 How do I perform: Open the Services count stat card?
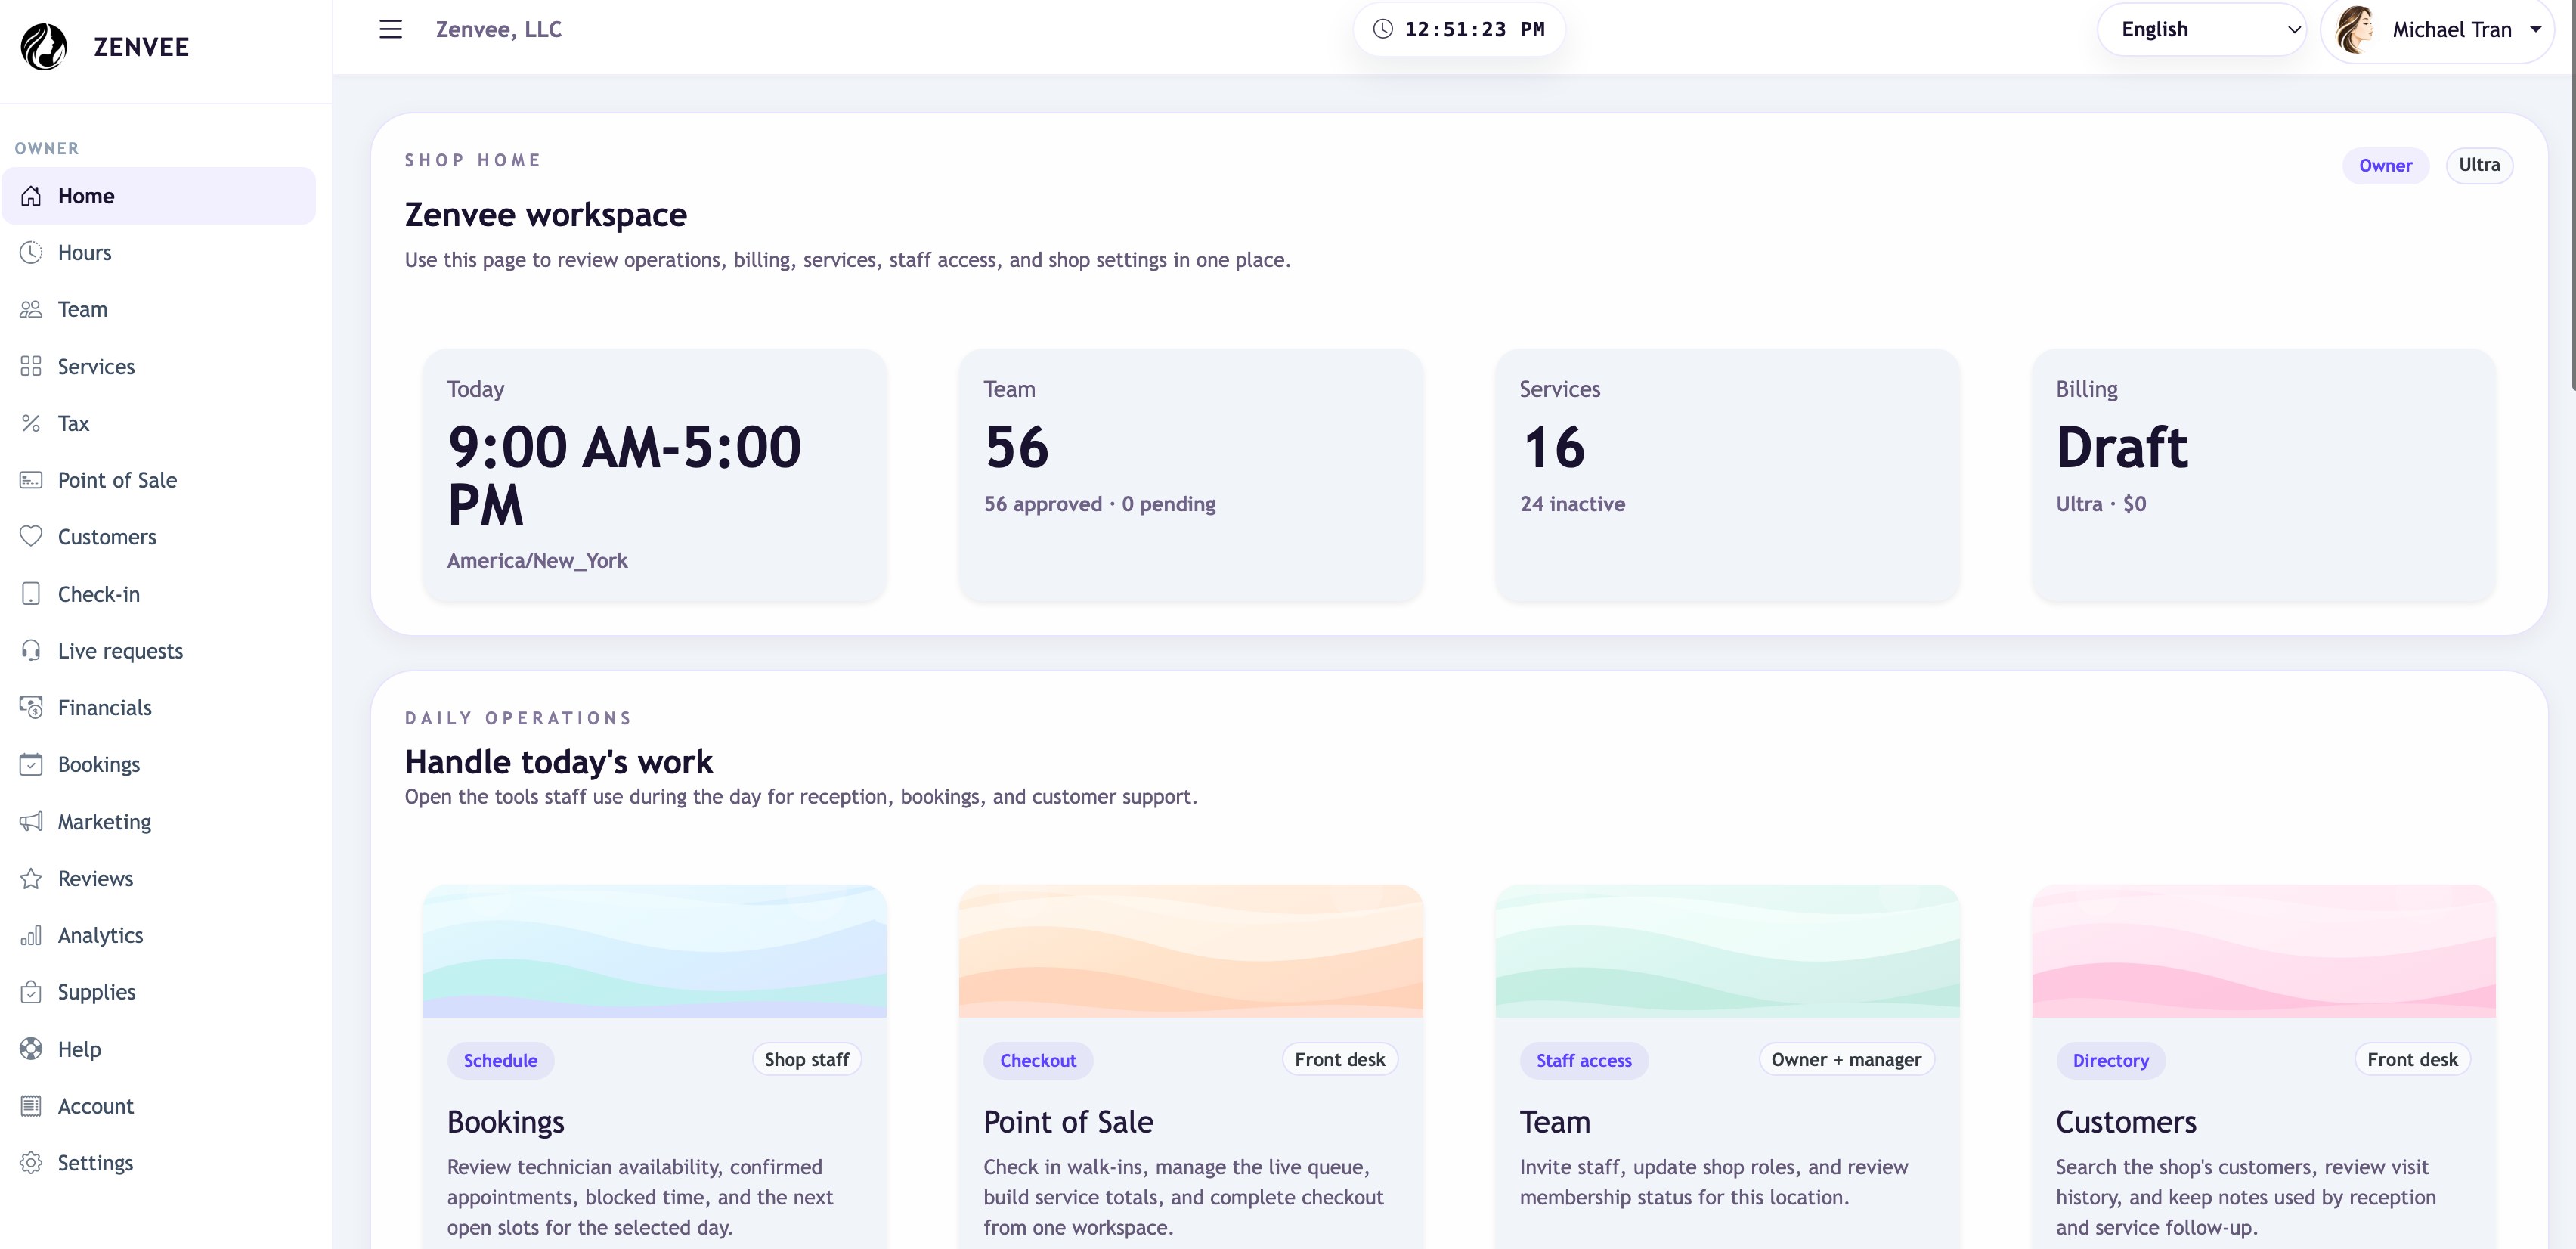1727,475
